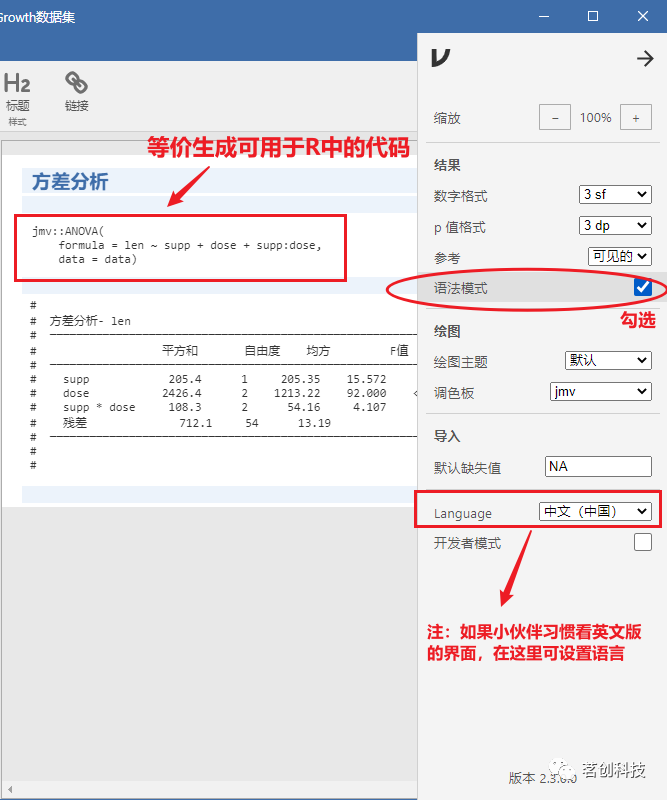
Task: Click the 自由度 column header
Action: tap(262, 351)
